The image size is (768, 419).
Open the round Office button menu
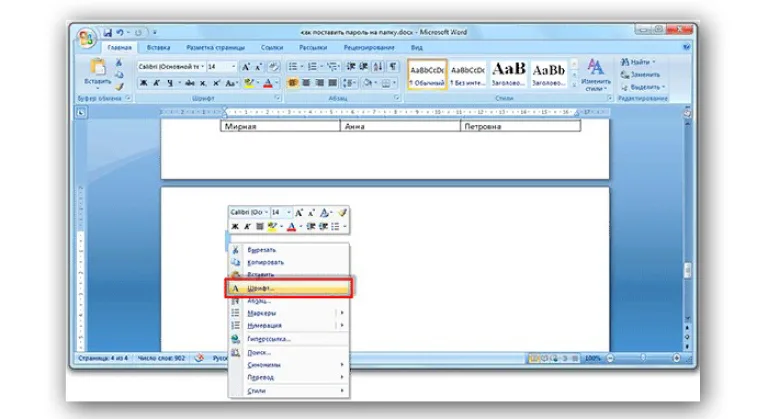pos(86,38)
